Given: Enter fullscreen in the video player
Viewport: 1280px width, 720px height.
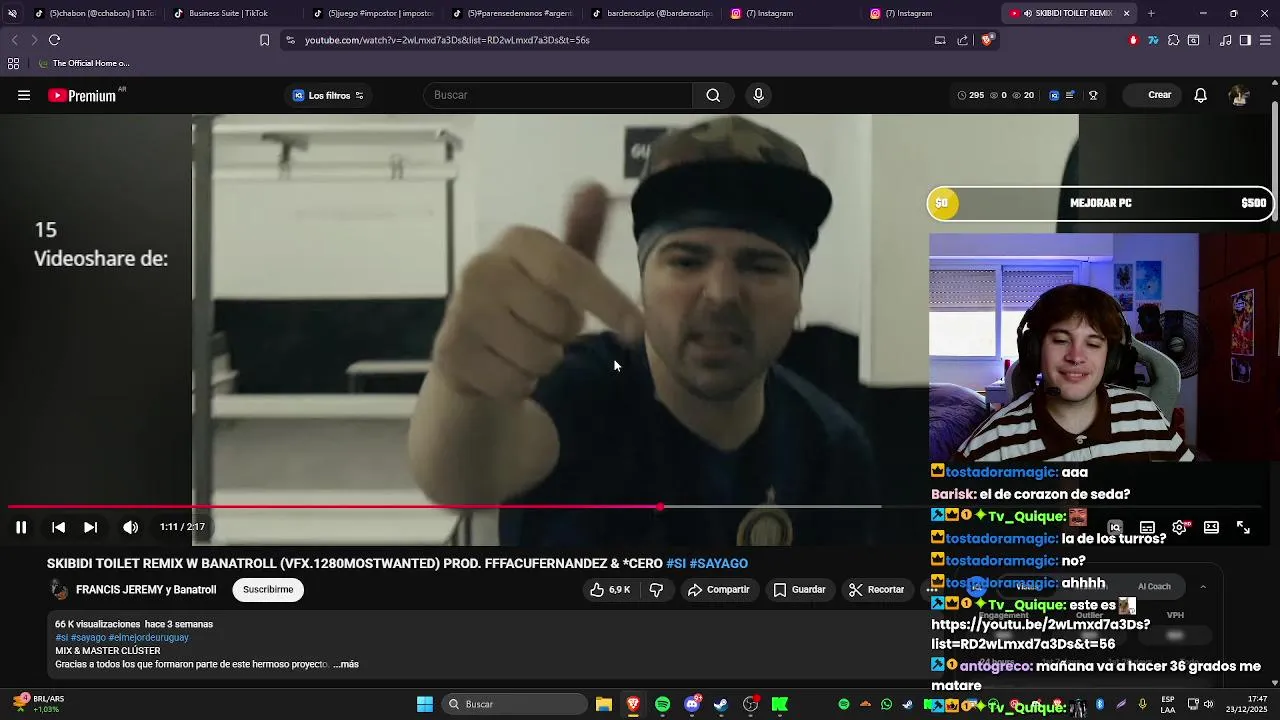Looking at the screenshot, I should click(x=1243, y=527).
